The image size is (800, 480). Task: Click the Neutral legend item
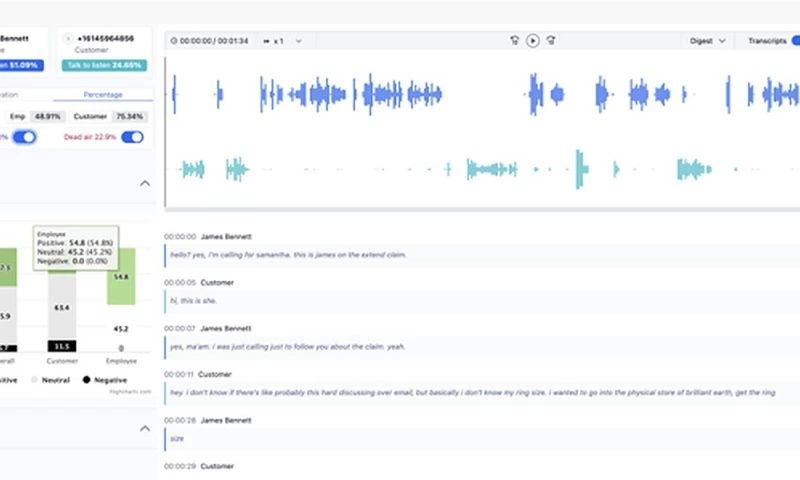point(50,380)
